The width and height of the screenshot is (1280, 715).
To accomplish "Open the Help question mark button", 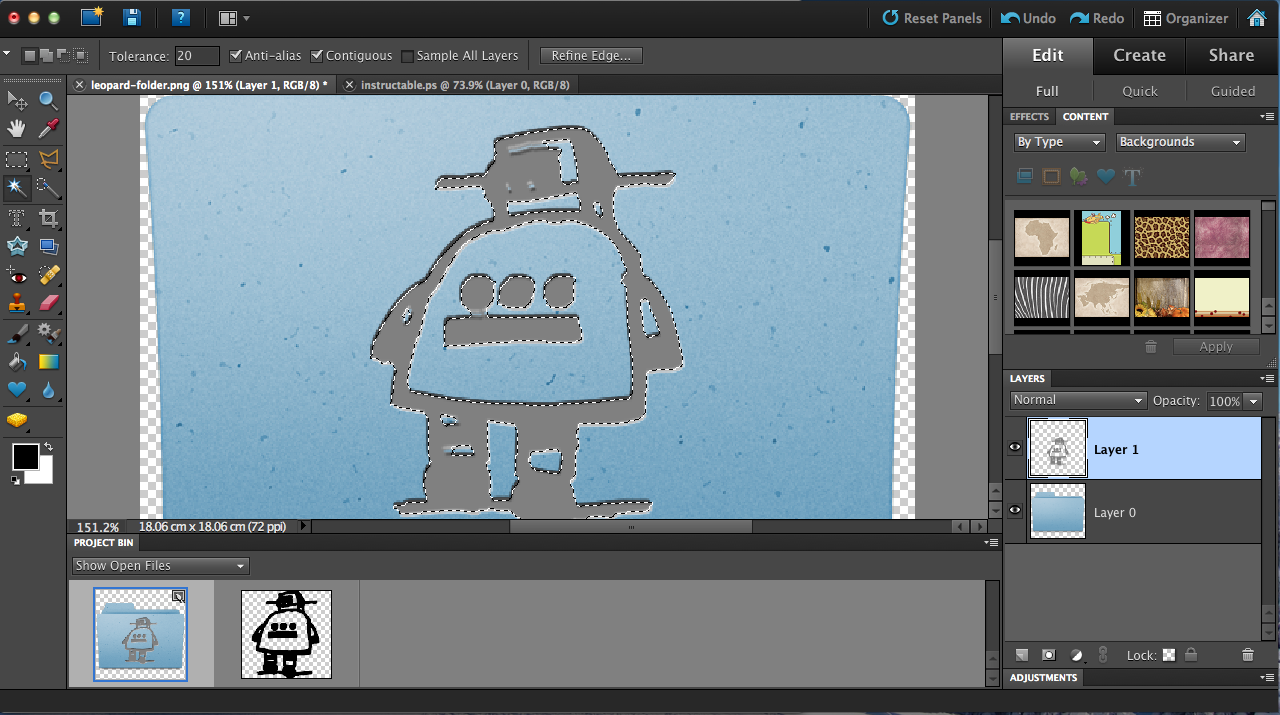I will (180, 17).
